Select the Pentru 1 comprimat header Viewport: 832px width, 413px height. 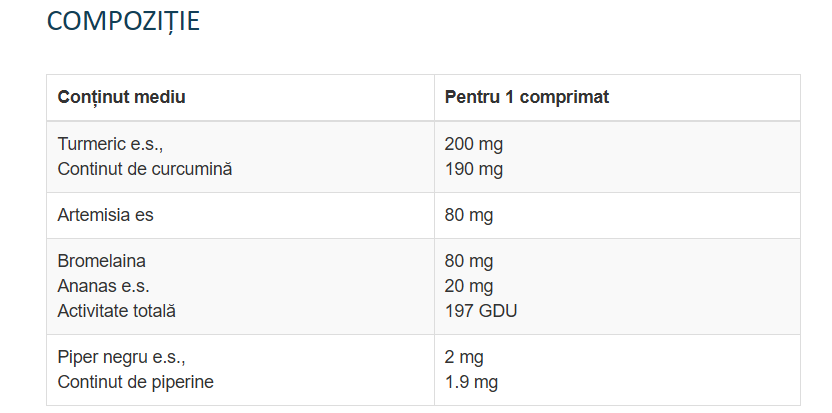(x=527, y=97)
